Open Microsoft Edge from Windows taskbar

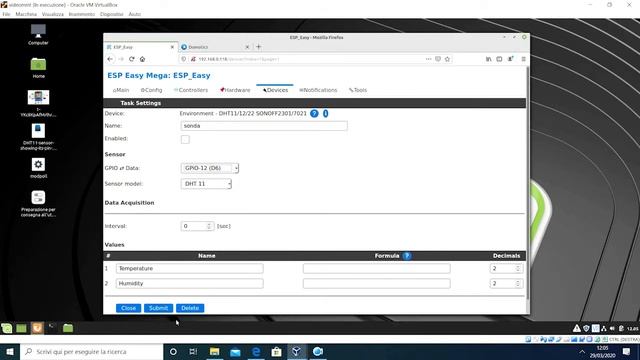click(x=256, y=351)
